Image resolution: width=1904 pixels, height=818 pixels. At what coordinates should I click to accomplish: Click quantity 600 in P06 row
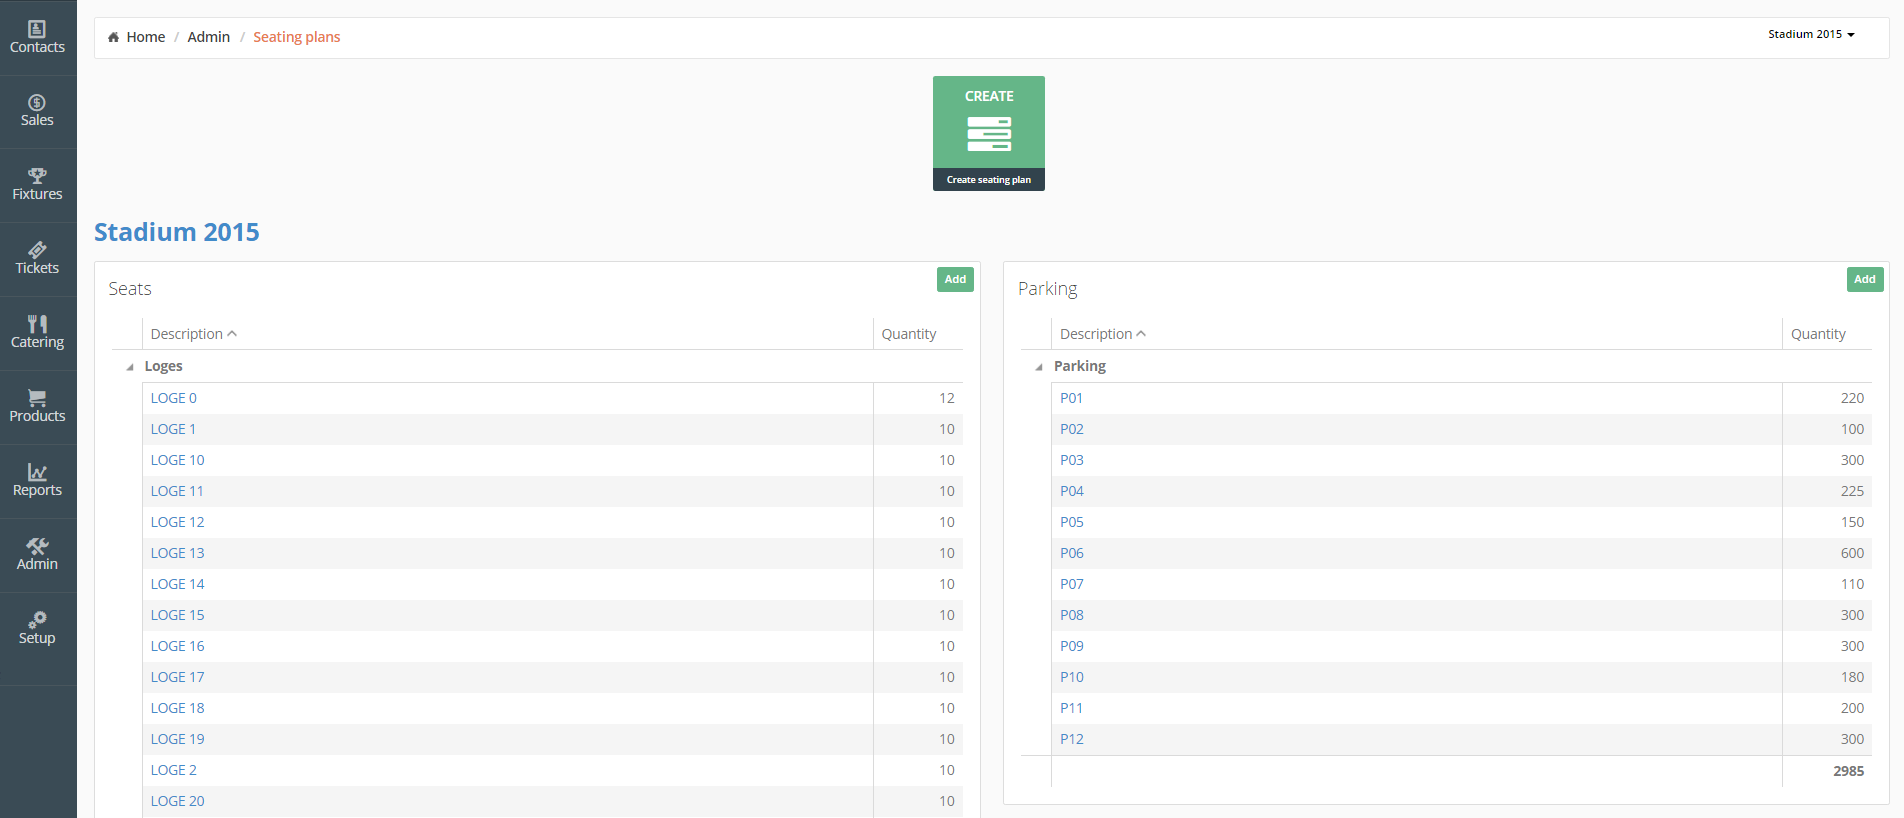pos(1852,553)
